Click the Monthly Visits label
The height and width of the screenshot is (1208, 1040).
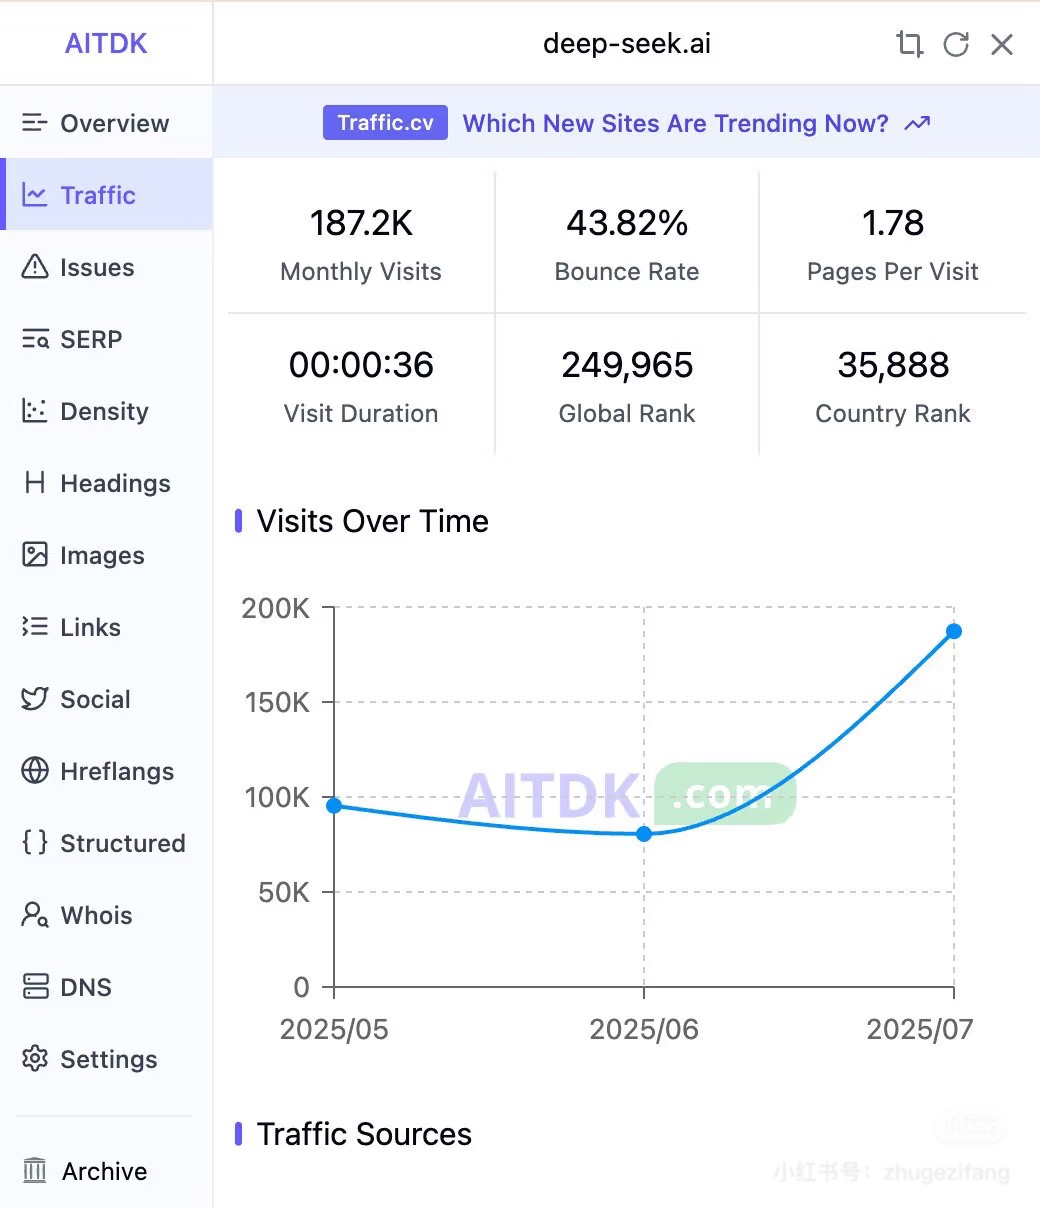[x=361, y=272]
